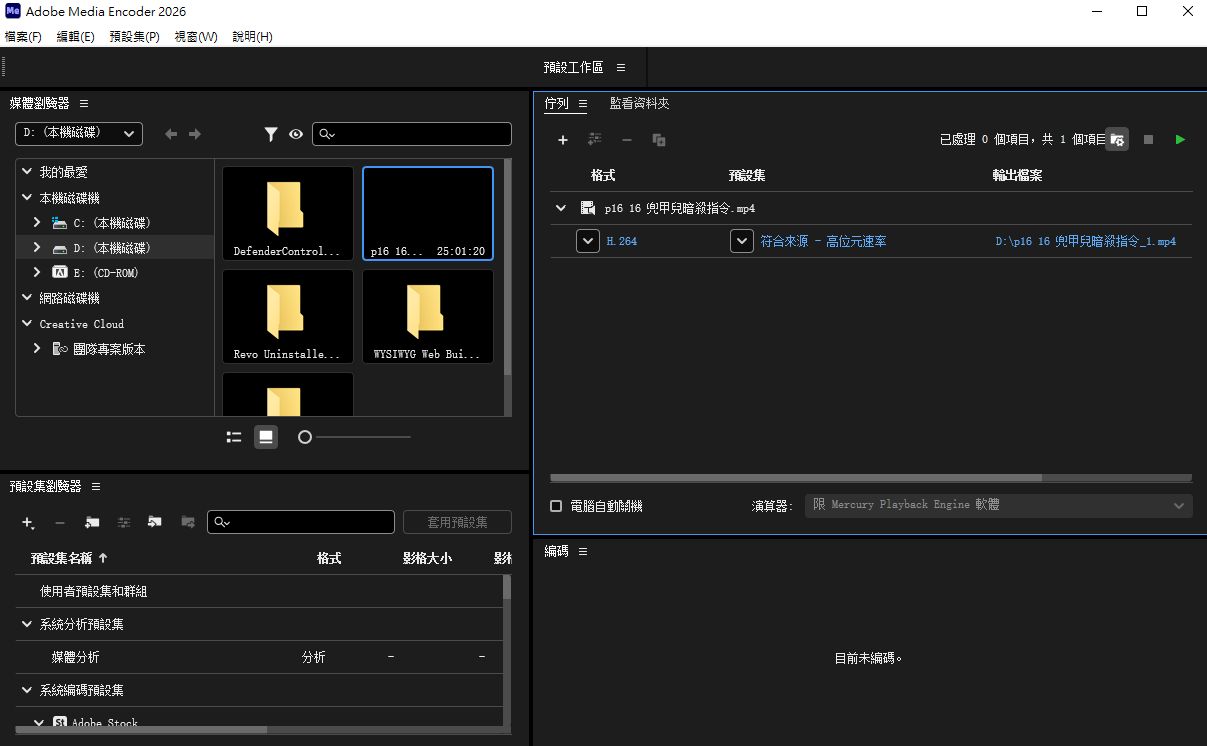Enable the 電腦自動關機 checkbox
The width and height of the screenshot is (1207, 746).
click(x=556, y=506)
